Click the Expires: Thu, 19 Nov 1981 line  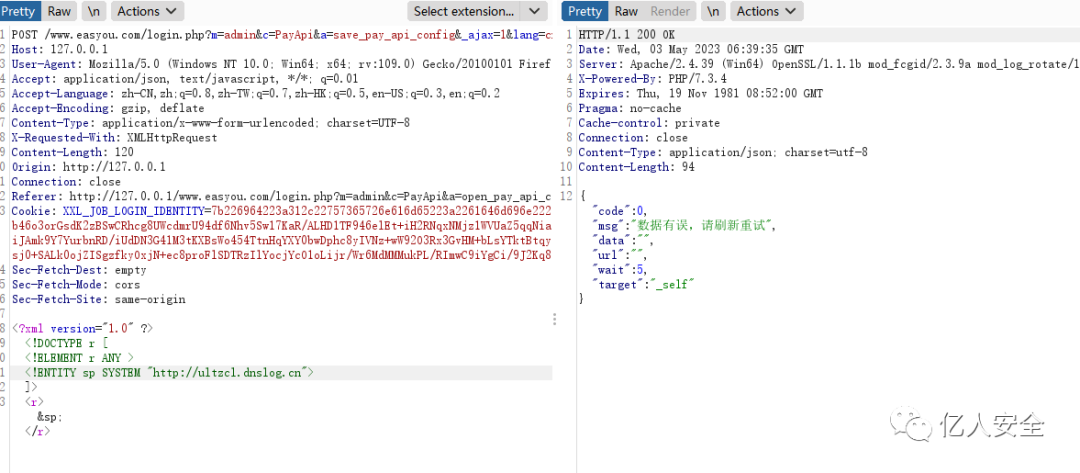[700, 94]
